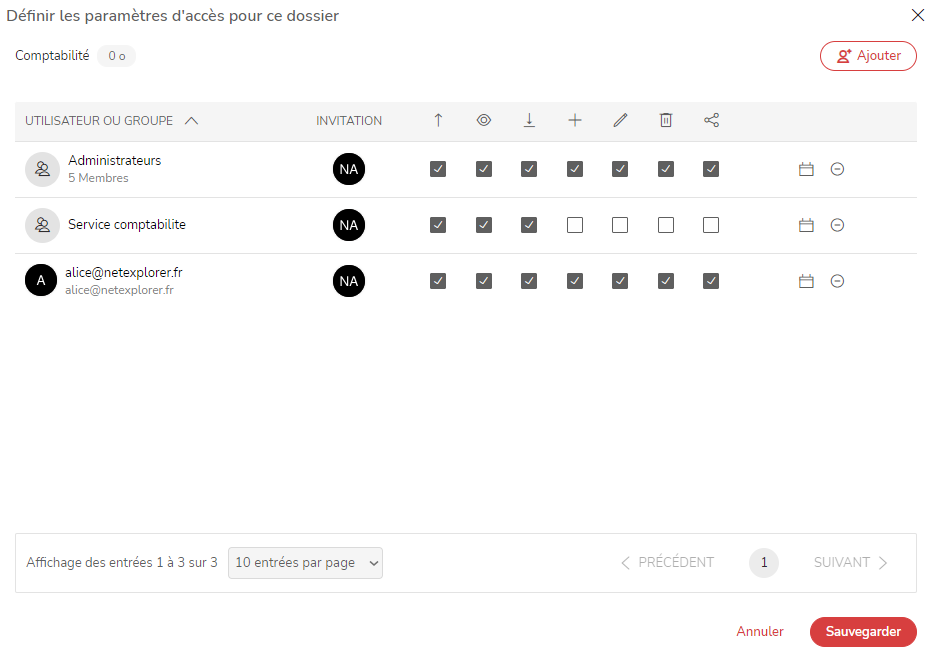This screenshot has width=929, height=658.
Task: Open calendar expiry for alice@netexplorer.fr
Action: pos(806,281)
